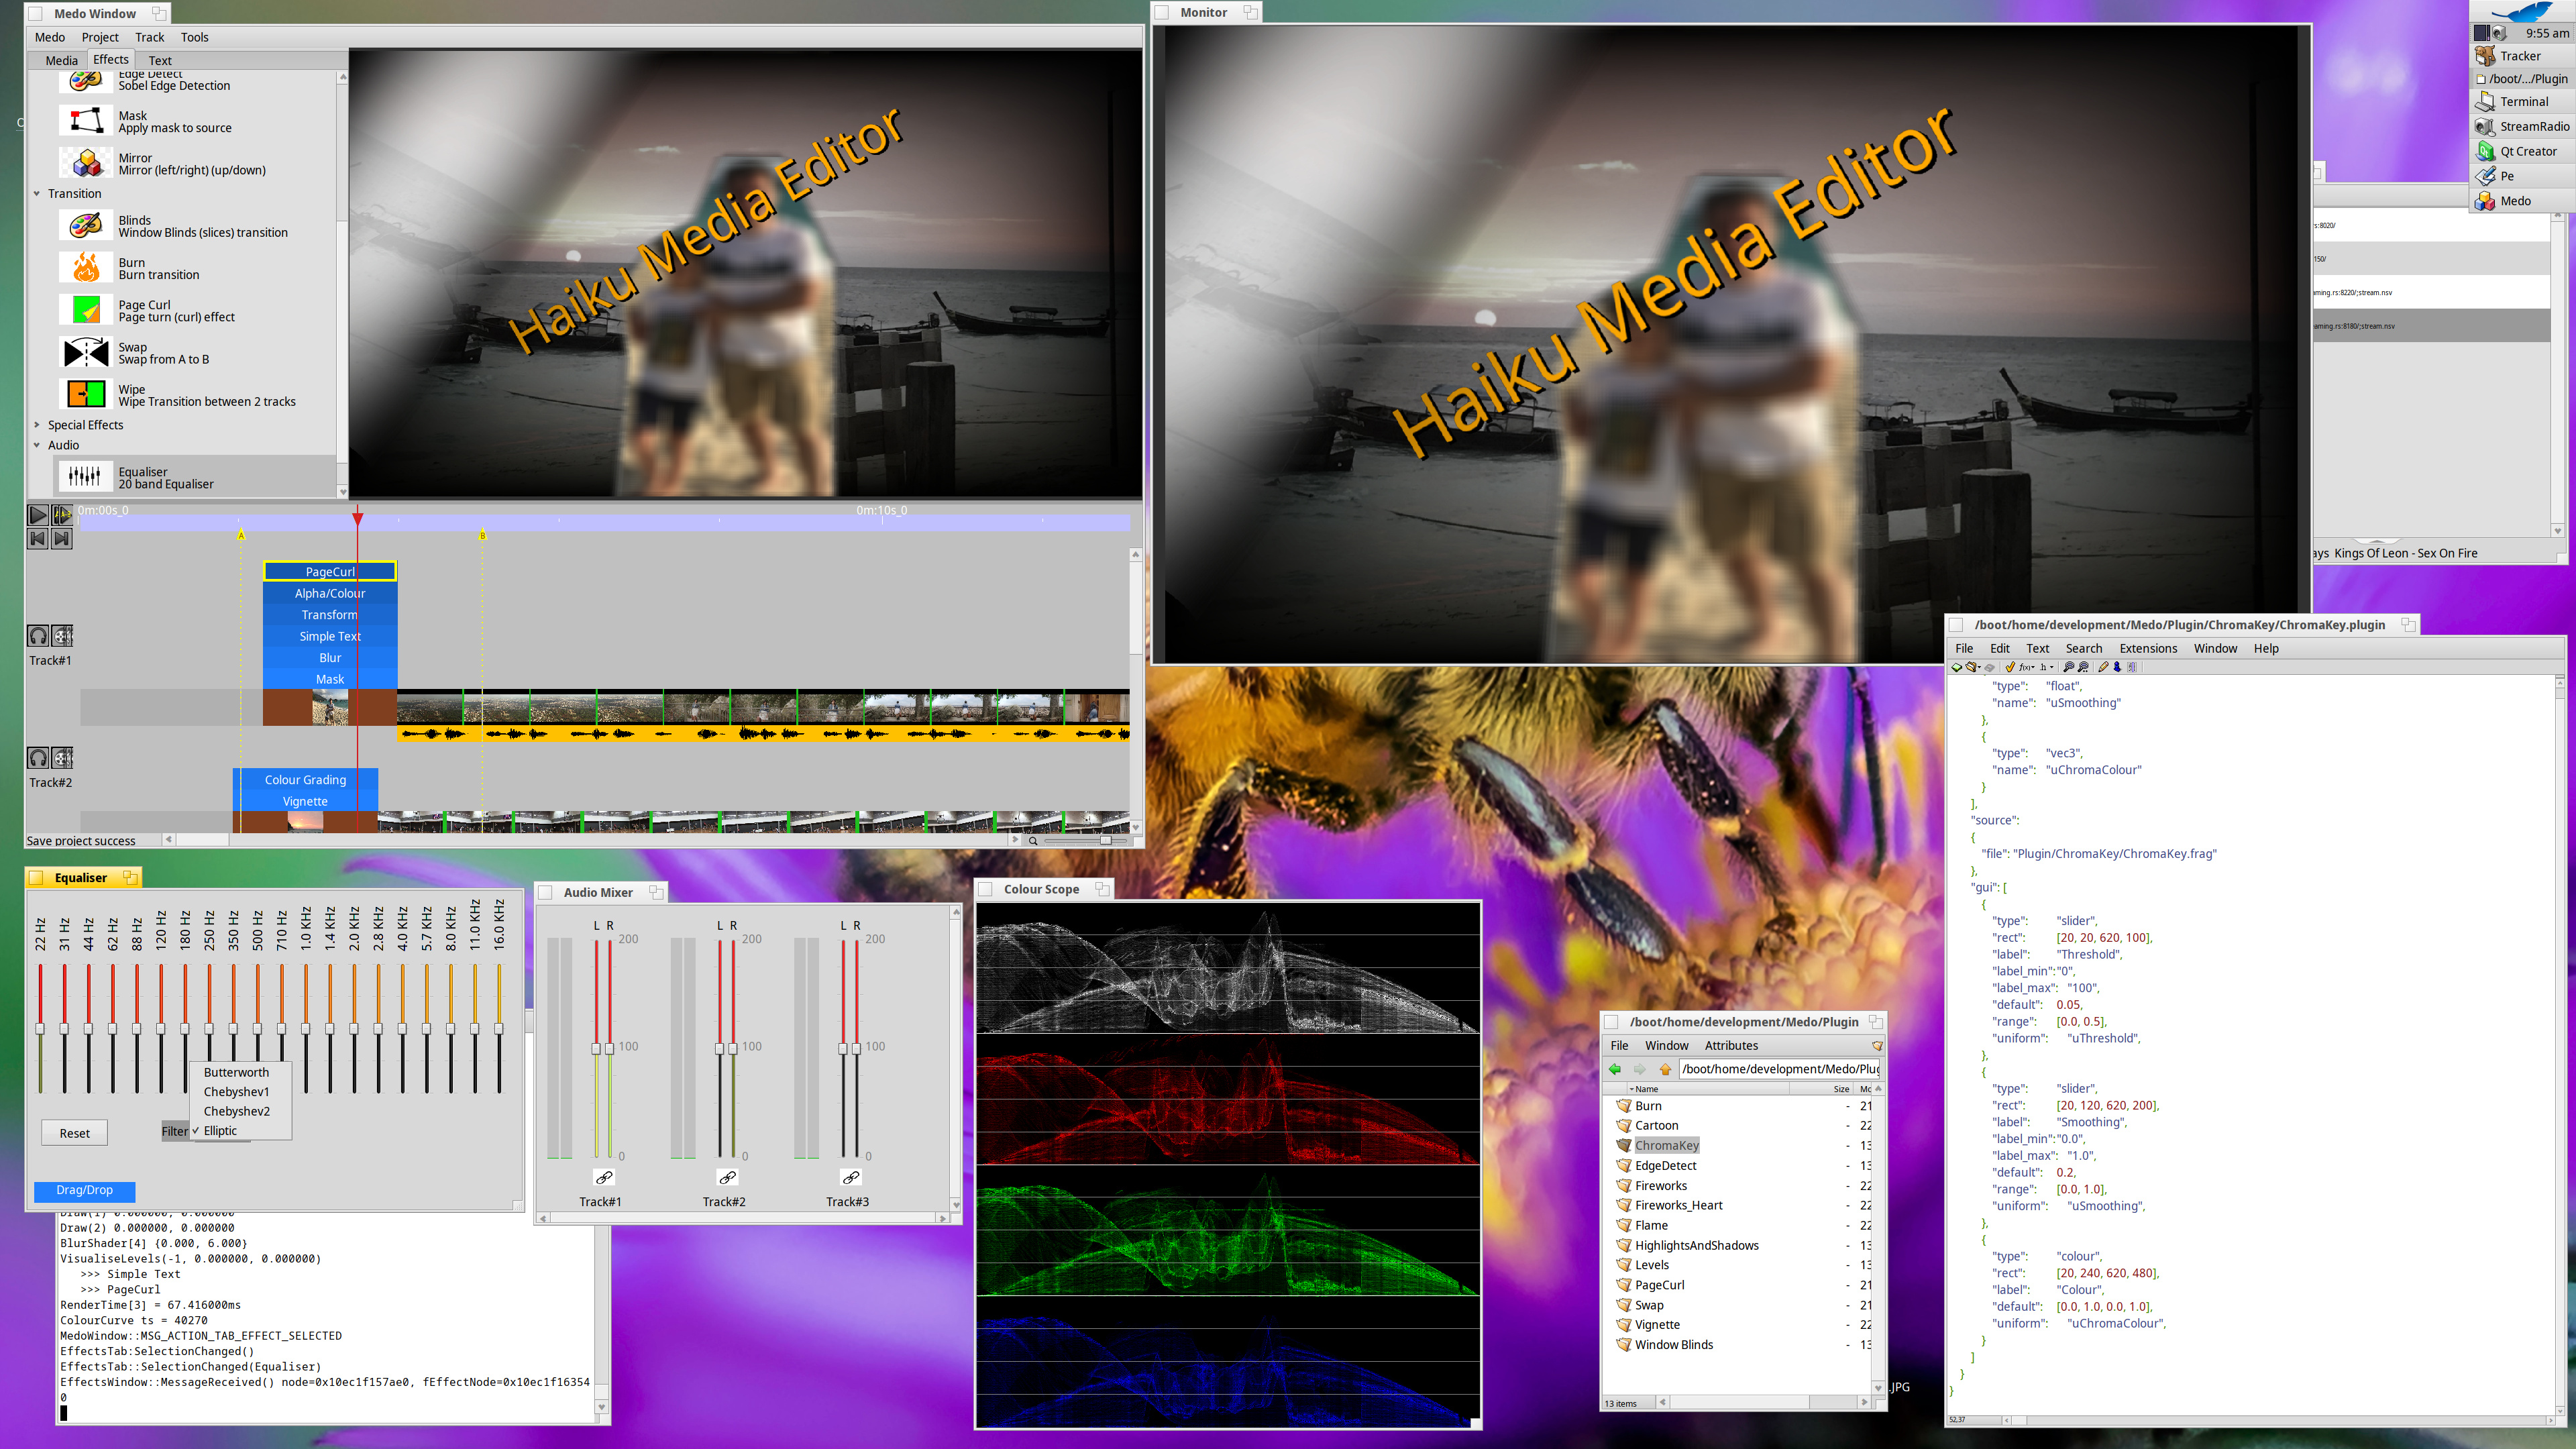
Task: Click the find-next magnifier icon in Pe toolbar
Action: (2083, 667)
